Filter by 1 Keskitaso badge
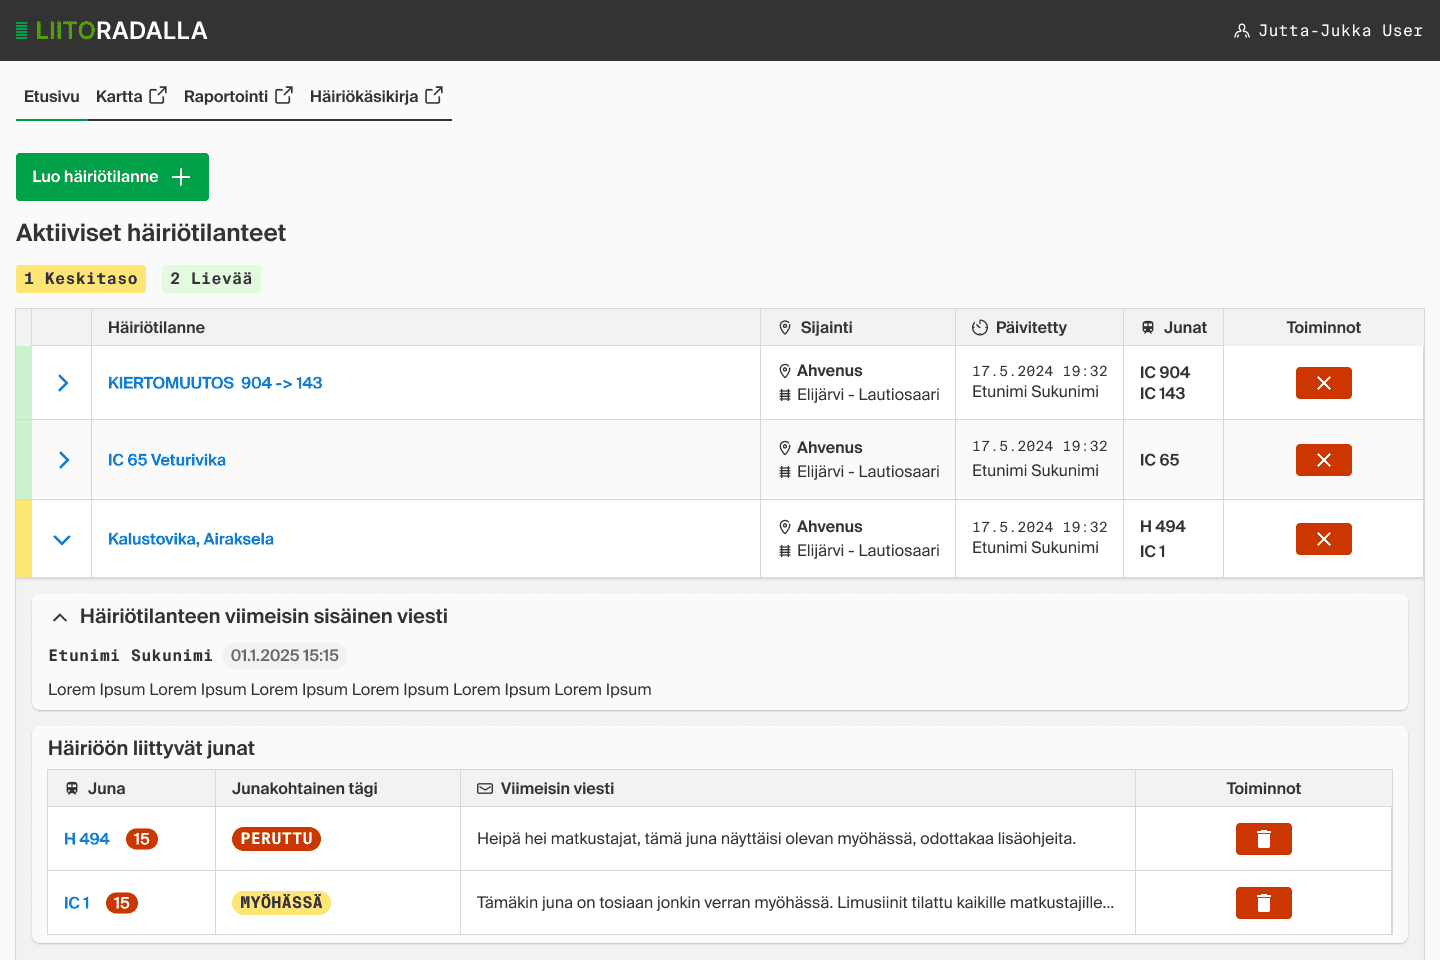The height and width of the screenshot is (960, 1440). (x=81, y=279)
